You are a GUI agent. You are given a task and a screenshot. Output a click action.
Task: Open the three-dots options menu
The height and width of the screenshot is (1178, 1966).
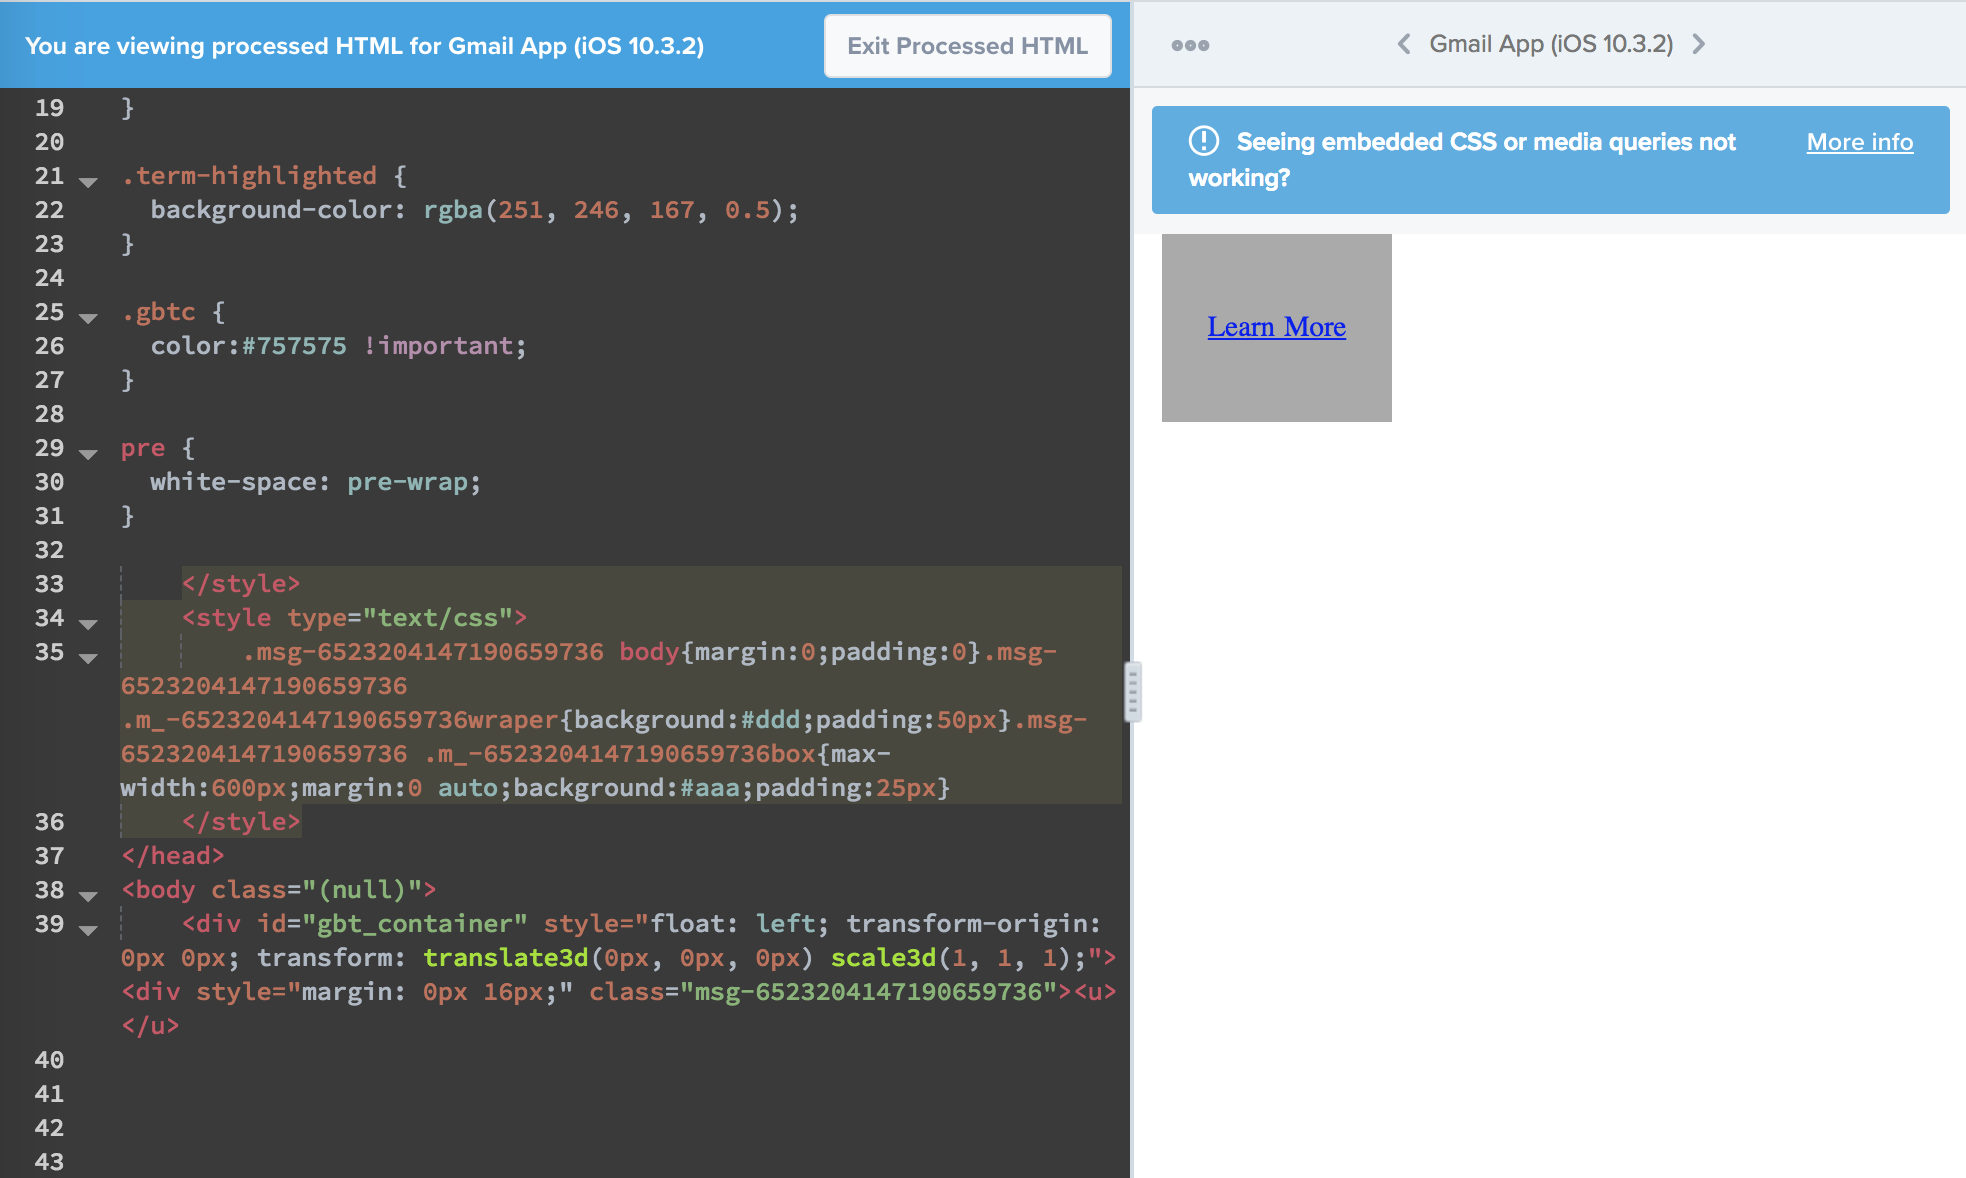coord(1190,45)
